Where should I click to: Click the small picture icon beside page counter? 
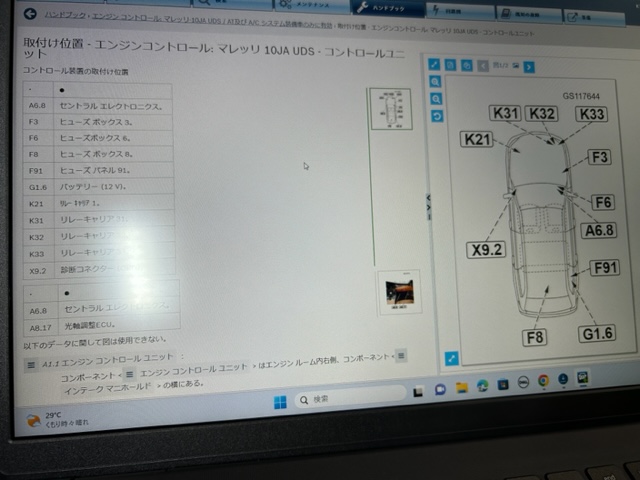[x=516, y=66]
